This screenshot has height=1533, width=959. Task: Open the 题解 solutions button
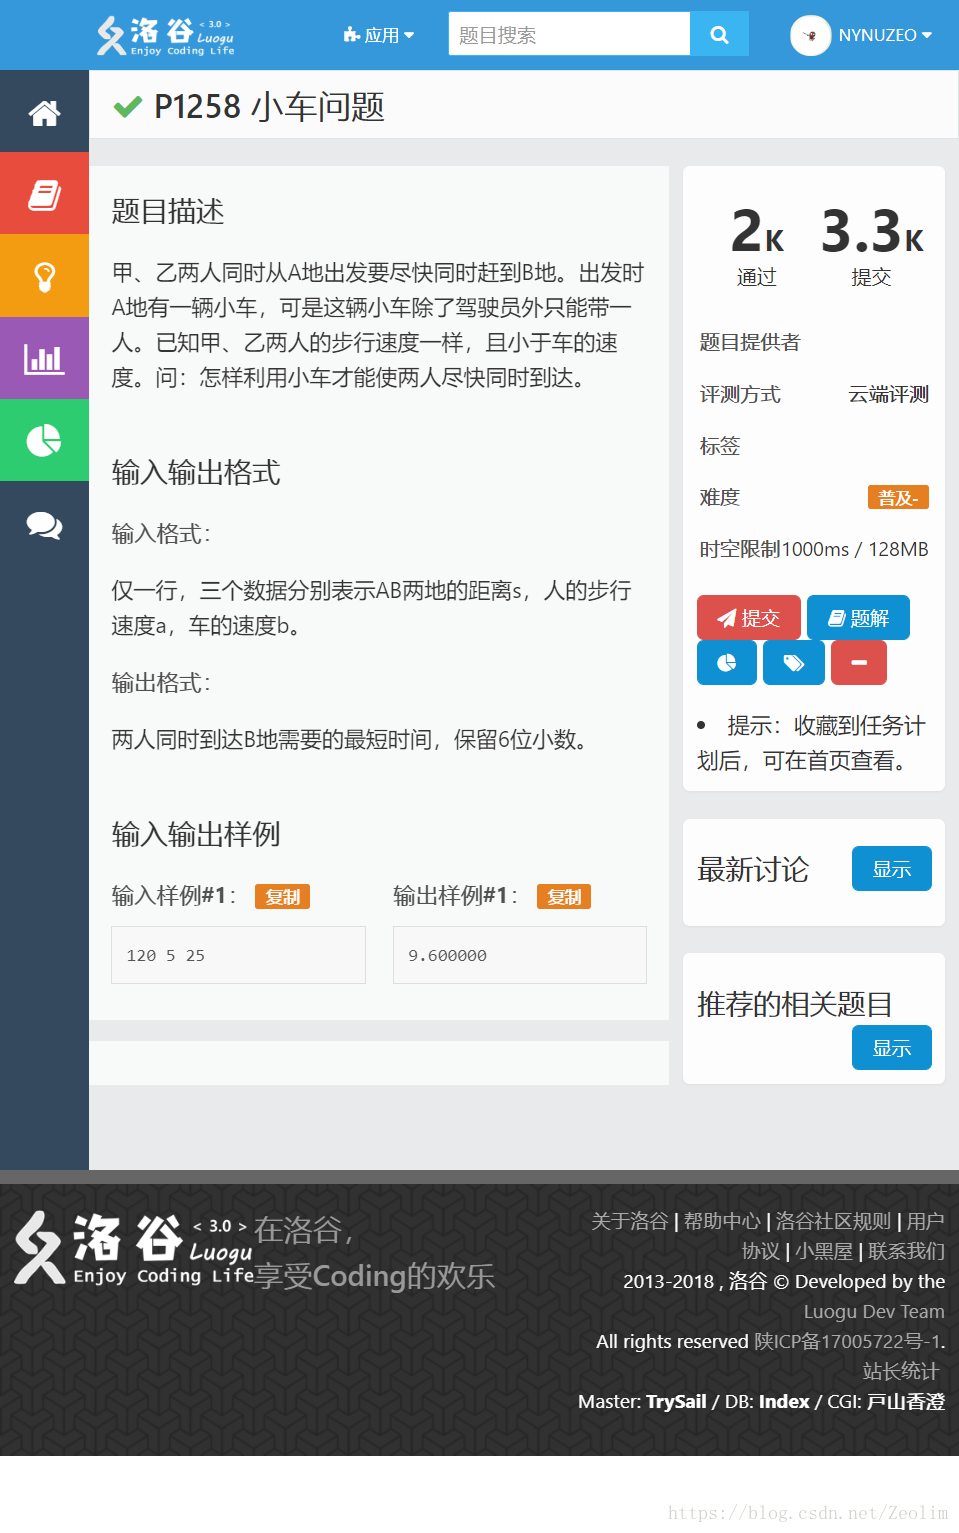[858, 618]
